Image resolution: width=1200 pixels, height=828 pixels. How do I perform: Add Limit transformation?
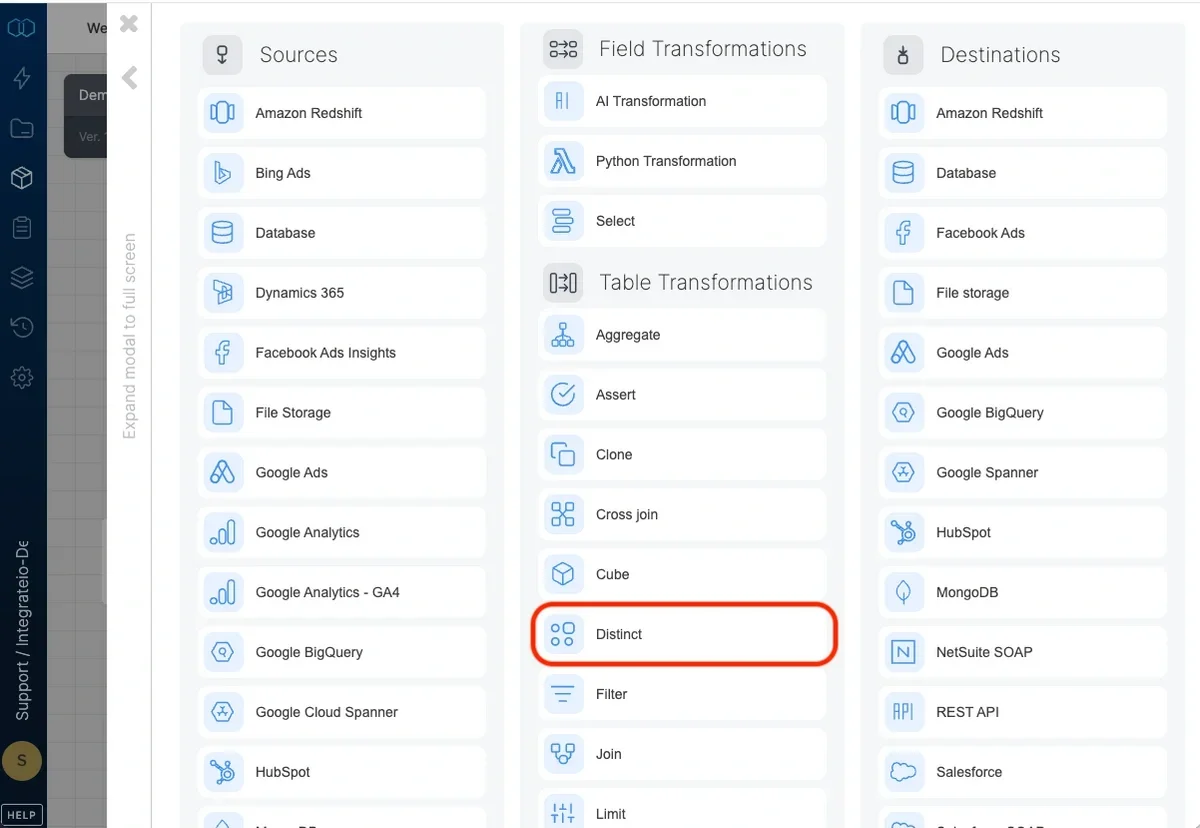coord(683,809)
